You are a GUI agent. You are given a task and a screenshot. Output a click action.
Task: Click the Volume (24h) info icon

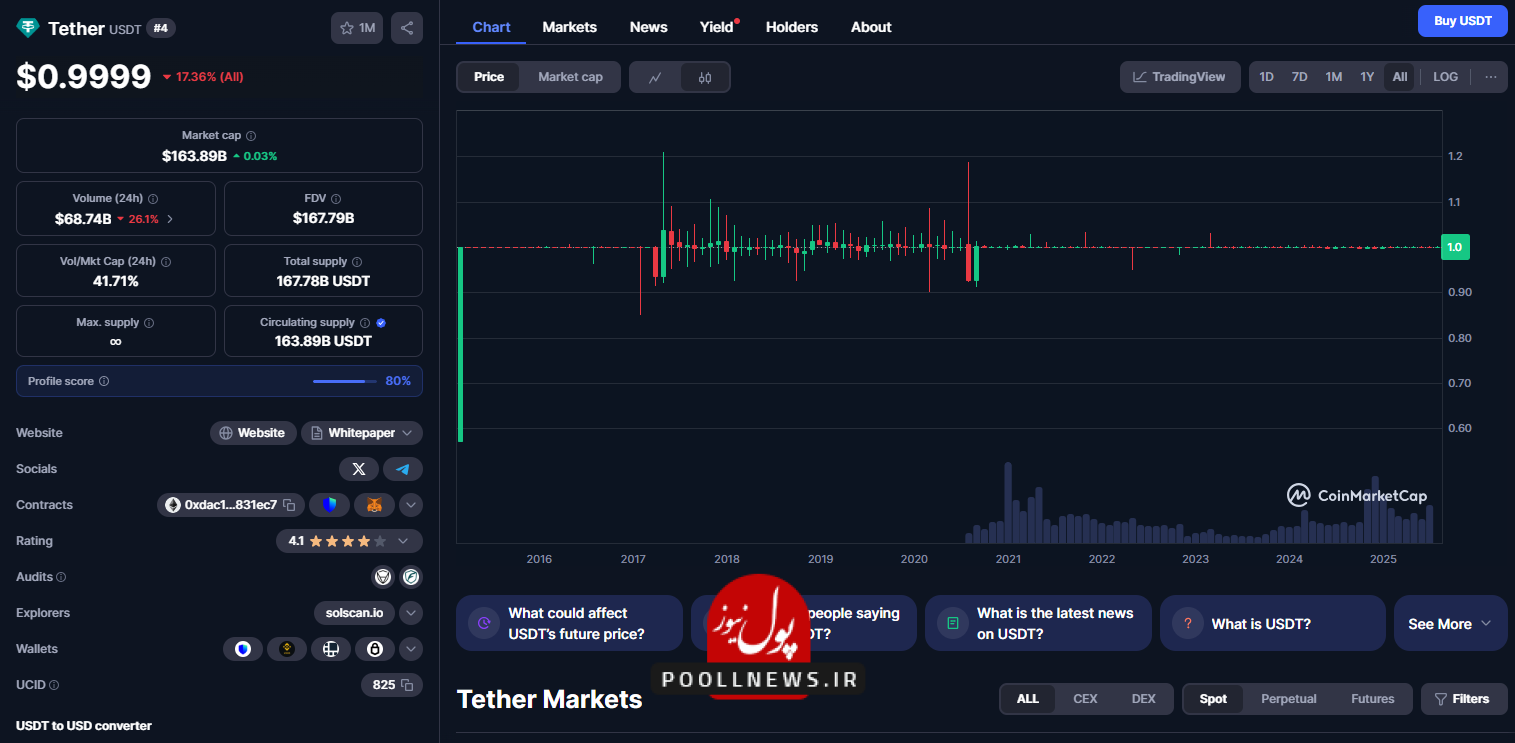[x=153, y=199]
